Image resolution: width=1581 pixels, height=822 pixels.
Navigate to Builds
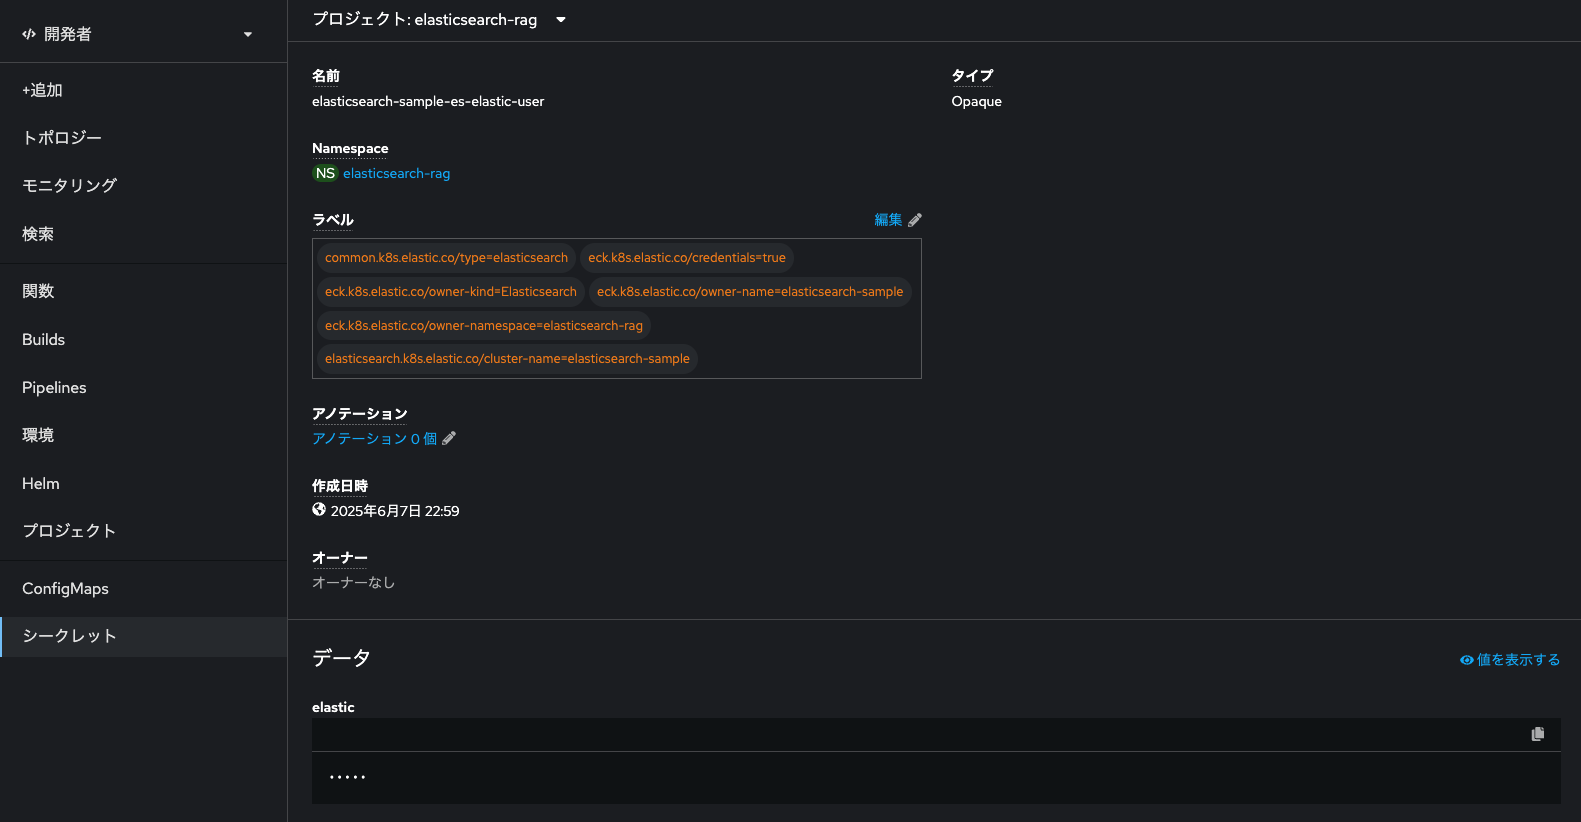(x=143, y=339)
